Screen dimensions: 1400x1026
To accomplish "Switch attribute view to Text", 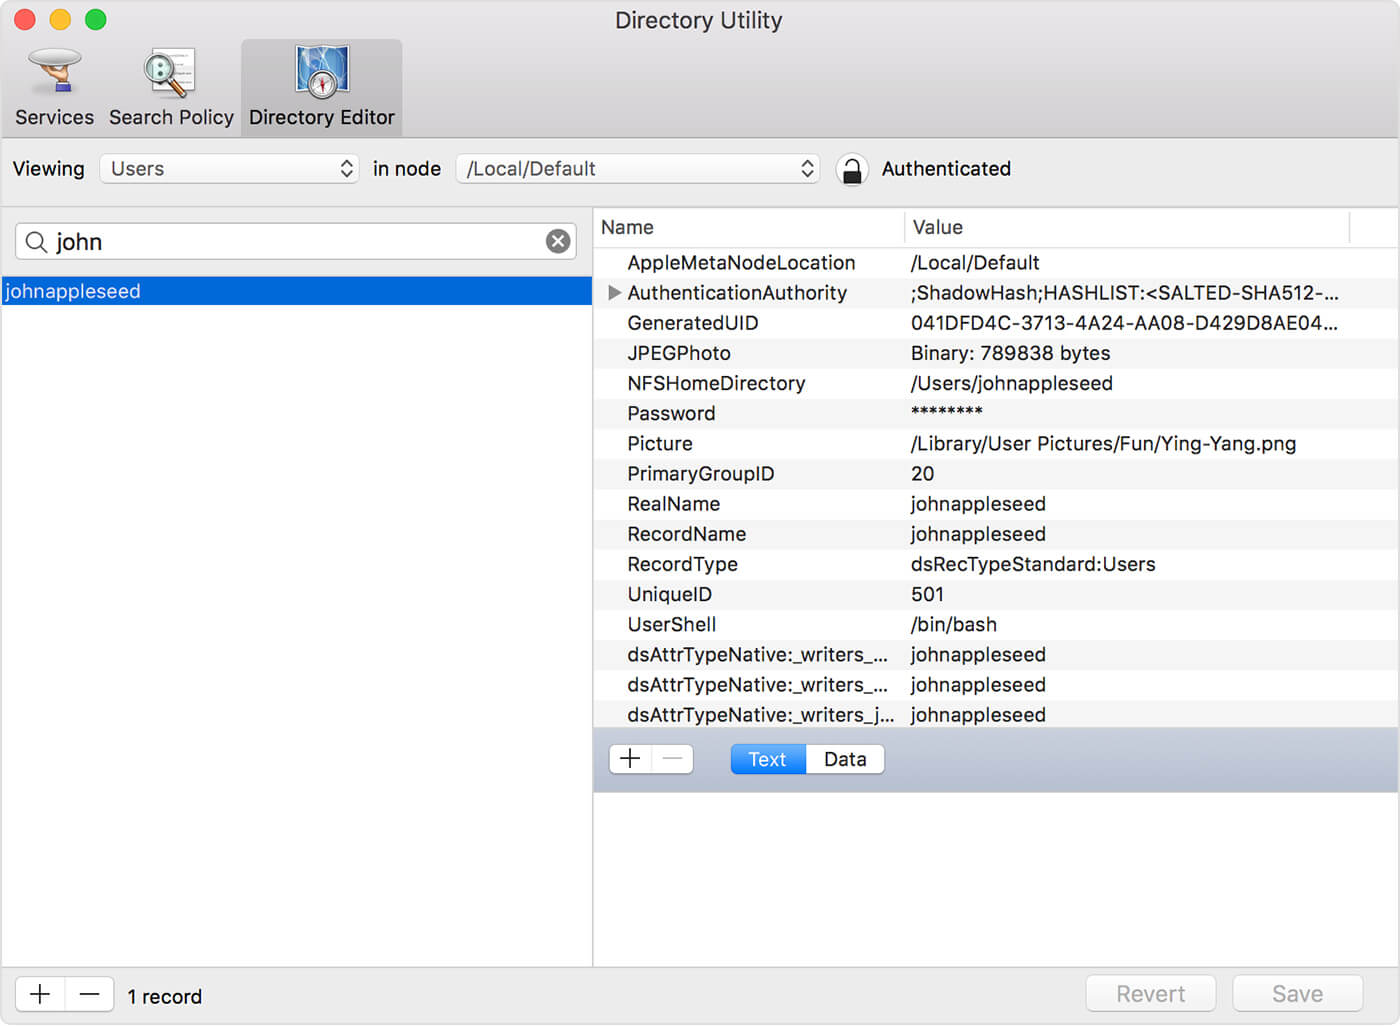I will [767, 759].
